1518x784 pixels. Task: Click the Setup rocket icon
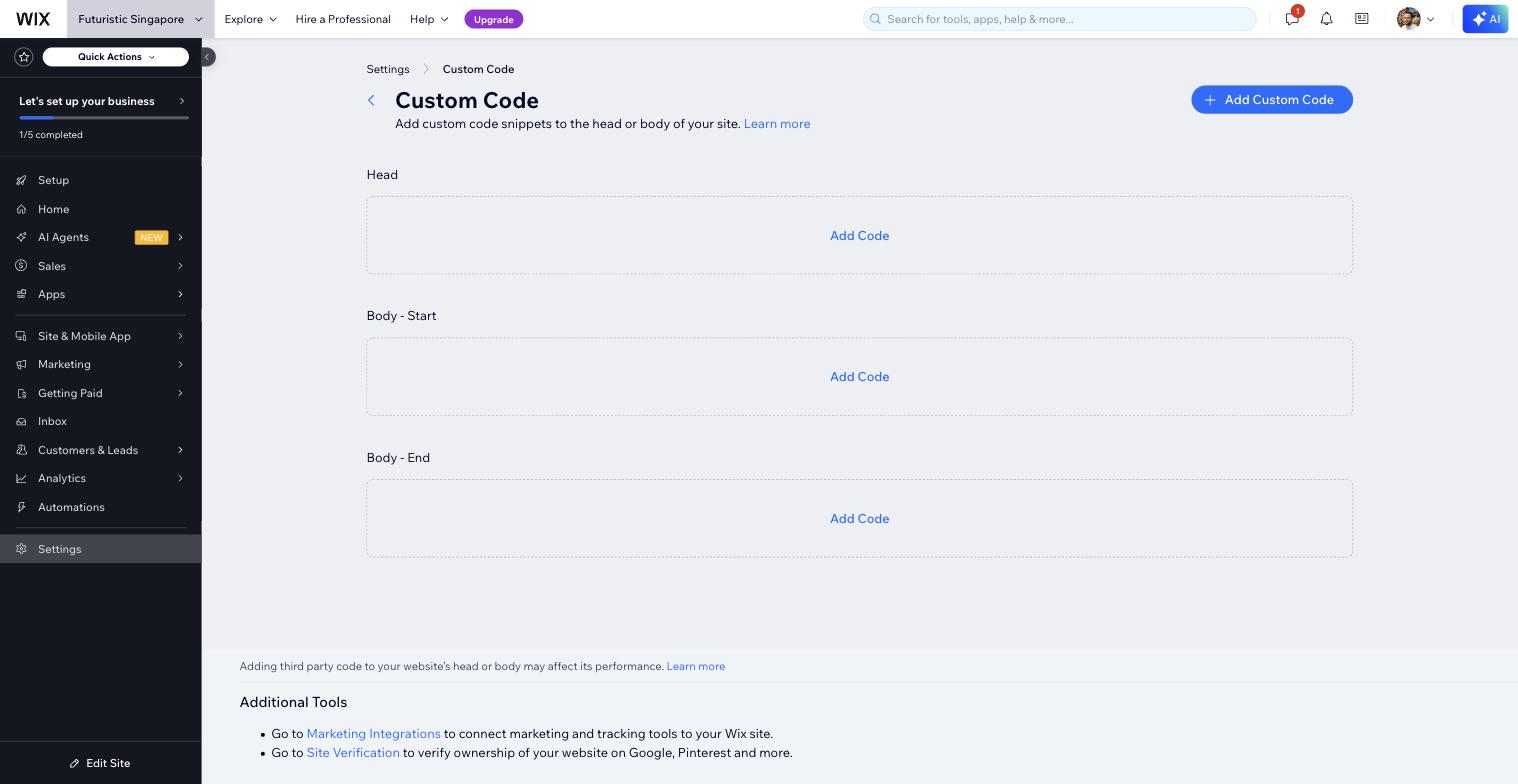click(x=21, y=180)
